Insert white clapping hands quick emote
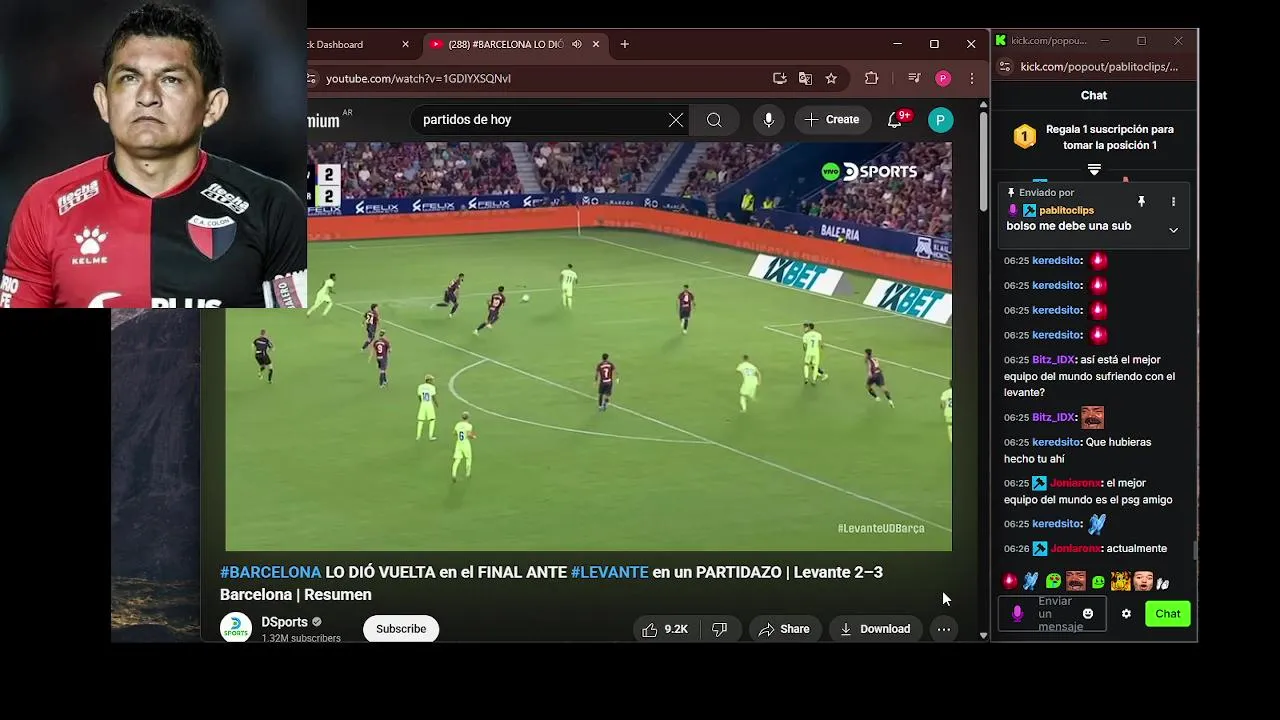Image resolution: width=1280 pixels, height=720 pixels. pos(1162,582)
